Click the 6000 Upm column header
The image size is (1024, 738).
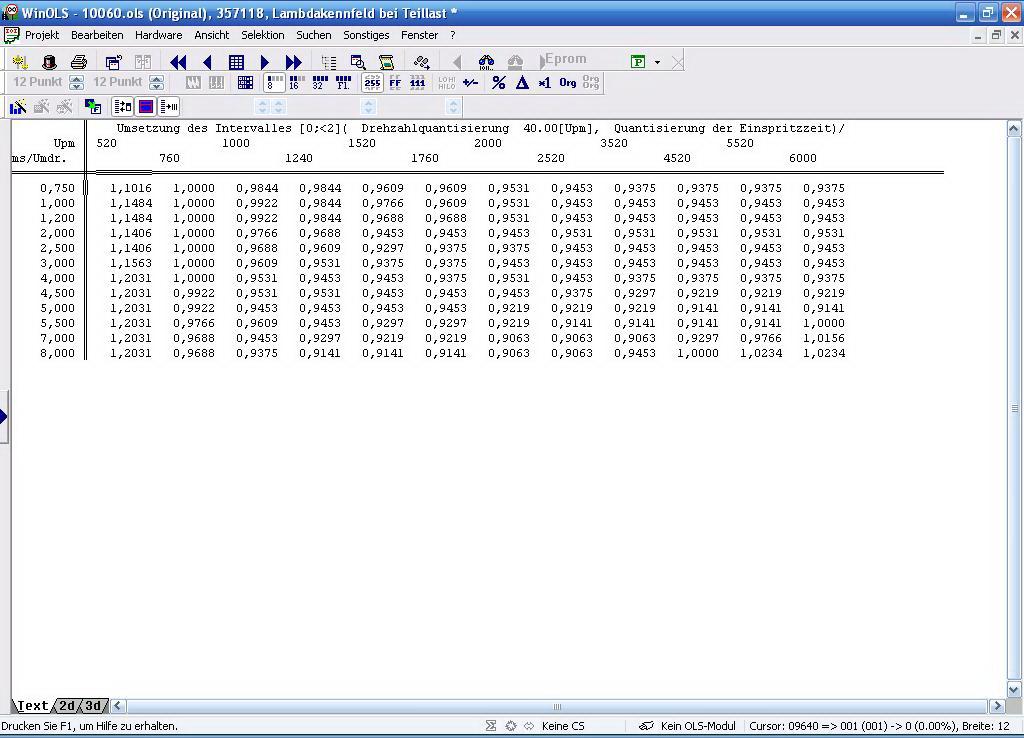point(803,158)
